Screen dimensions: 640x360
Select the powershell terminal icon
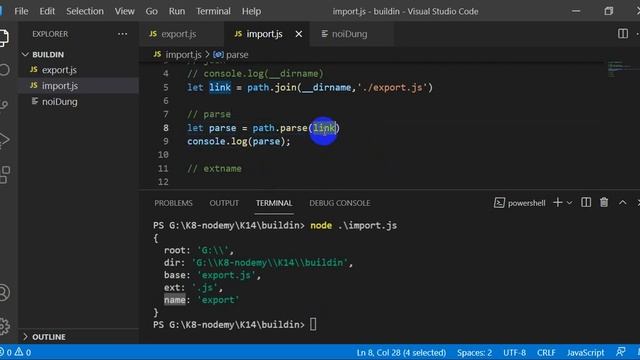coord(499,202)
